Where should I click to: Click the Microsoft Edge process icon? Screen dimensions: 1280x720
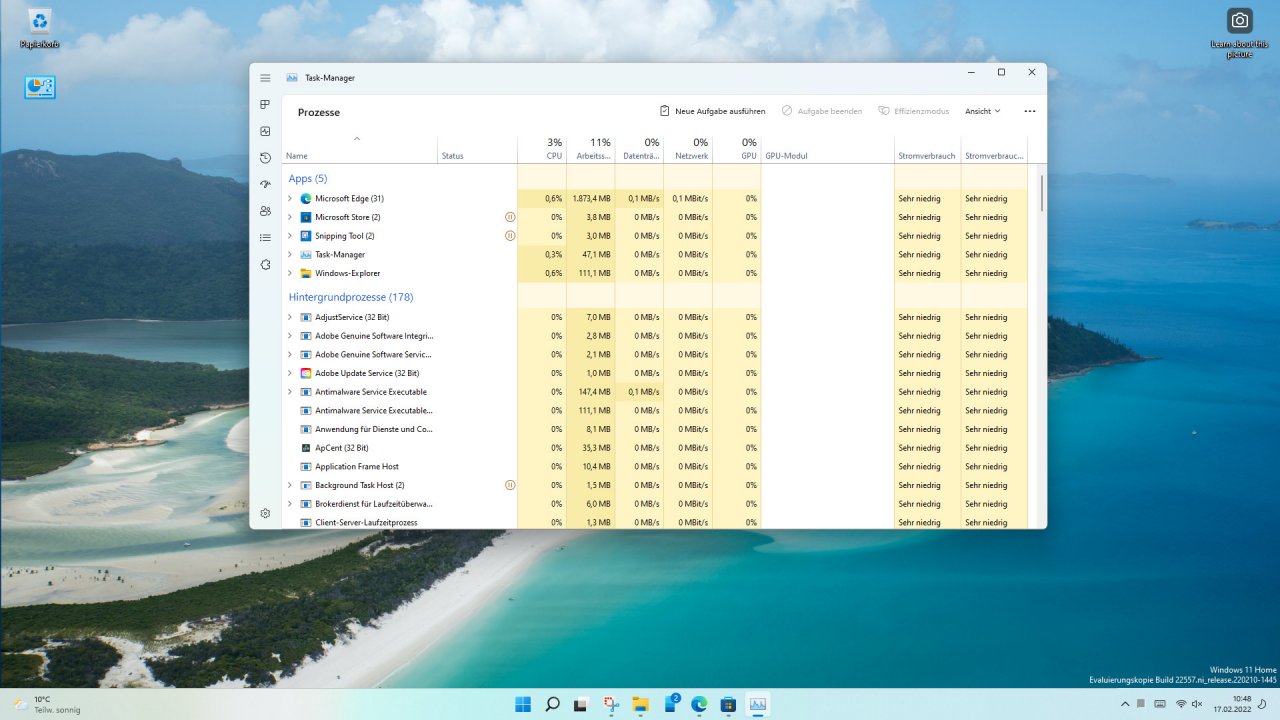coord(306,198)
